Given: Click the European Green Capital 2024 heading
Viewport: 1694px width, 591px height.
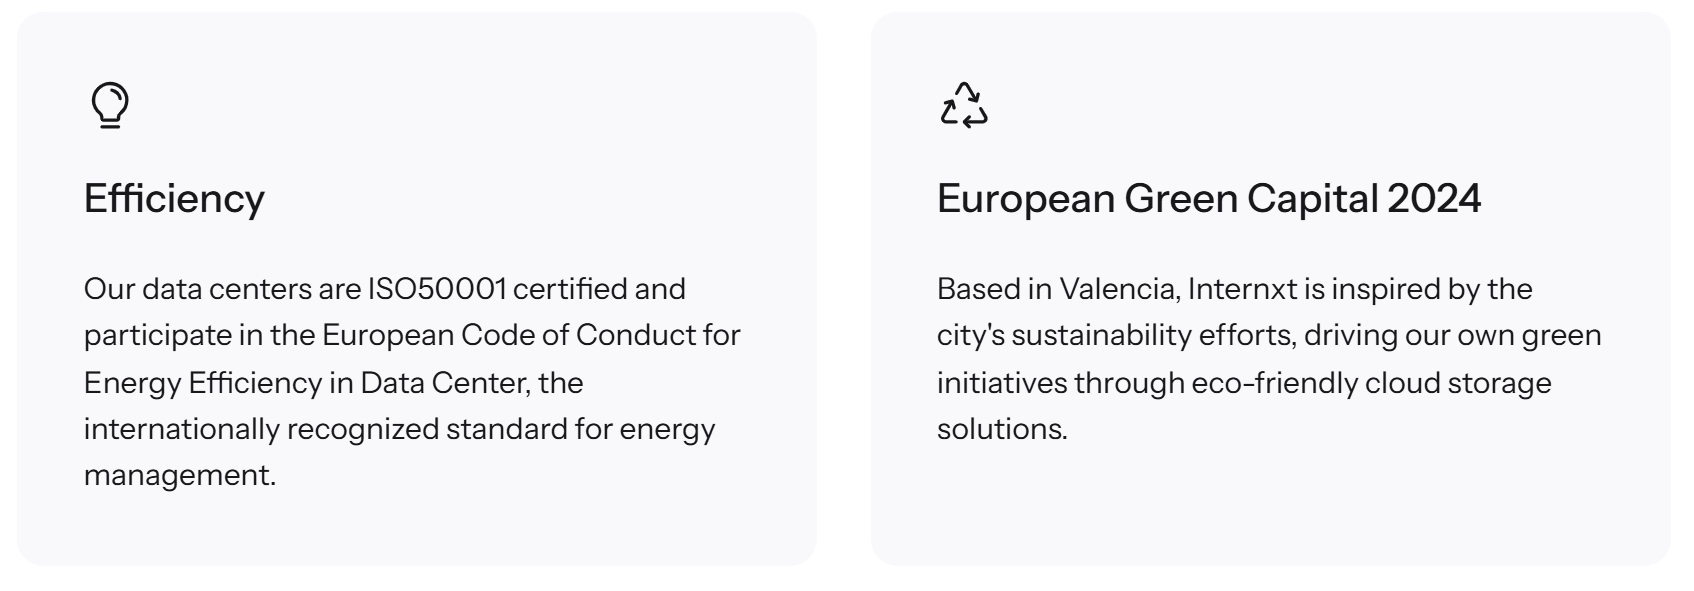Looking at the screenshot, I should click(1208, 198).
